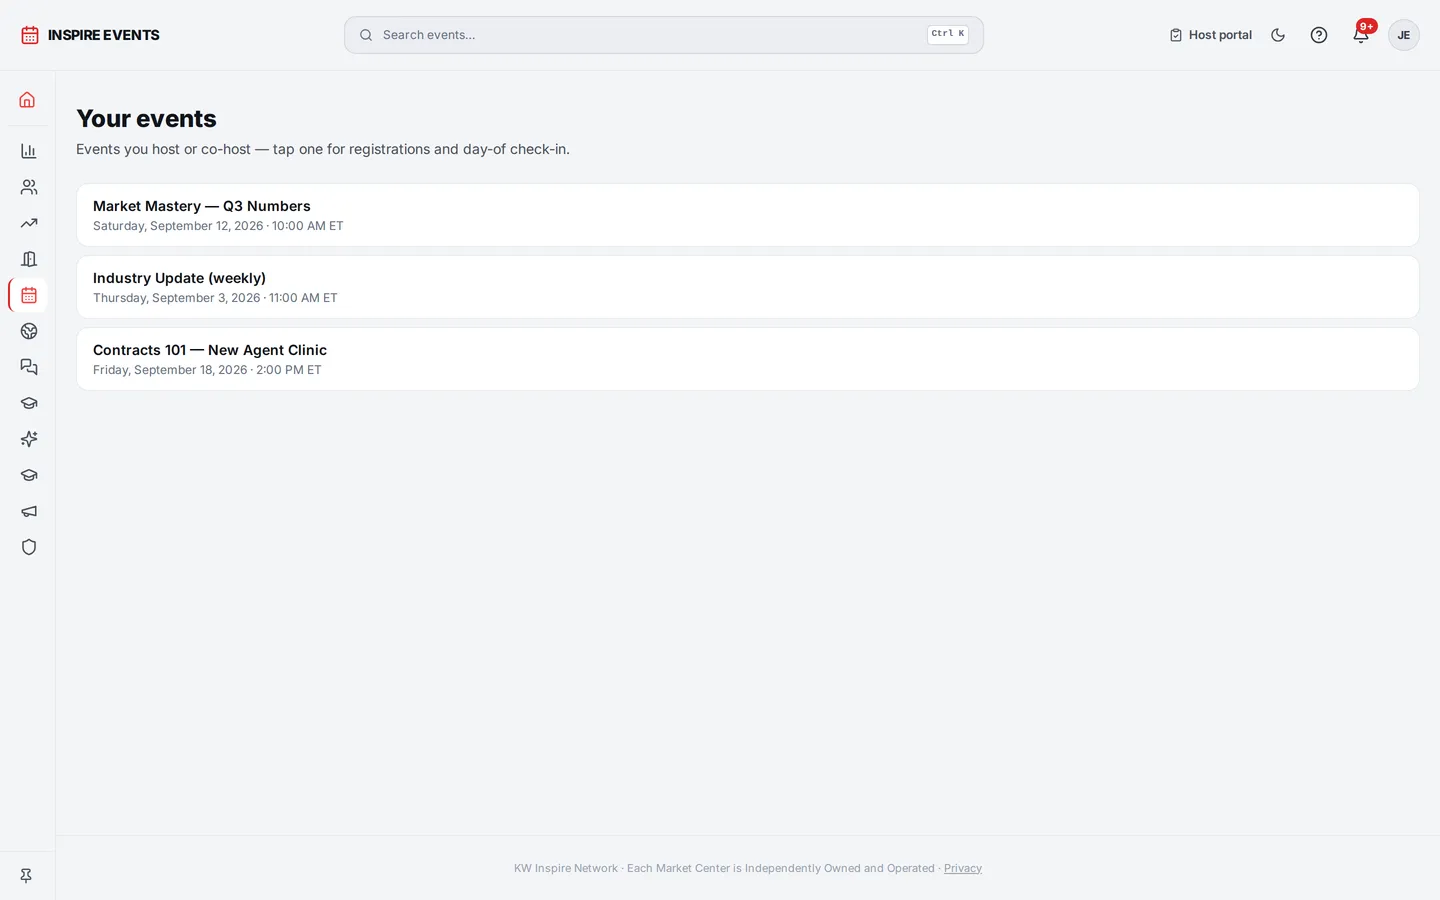Follow the Privacy link in the footer
1440x900 pixels.
[963, 868]
